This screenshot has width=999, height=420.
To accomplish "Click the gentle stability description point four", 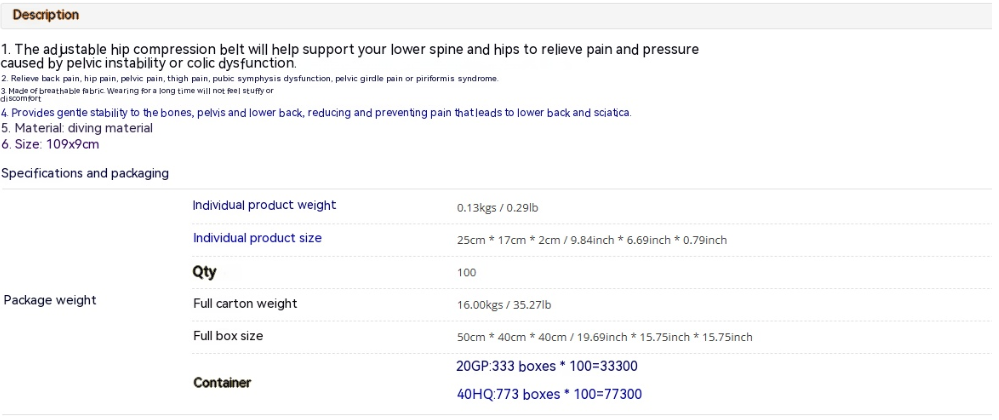I will click(x=316, y=113).
